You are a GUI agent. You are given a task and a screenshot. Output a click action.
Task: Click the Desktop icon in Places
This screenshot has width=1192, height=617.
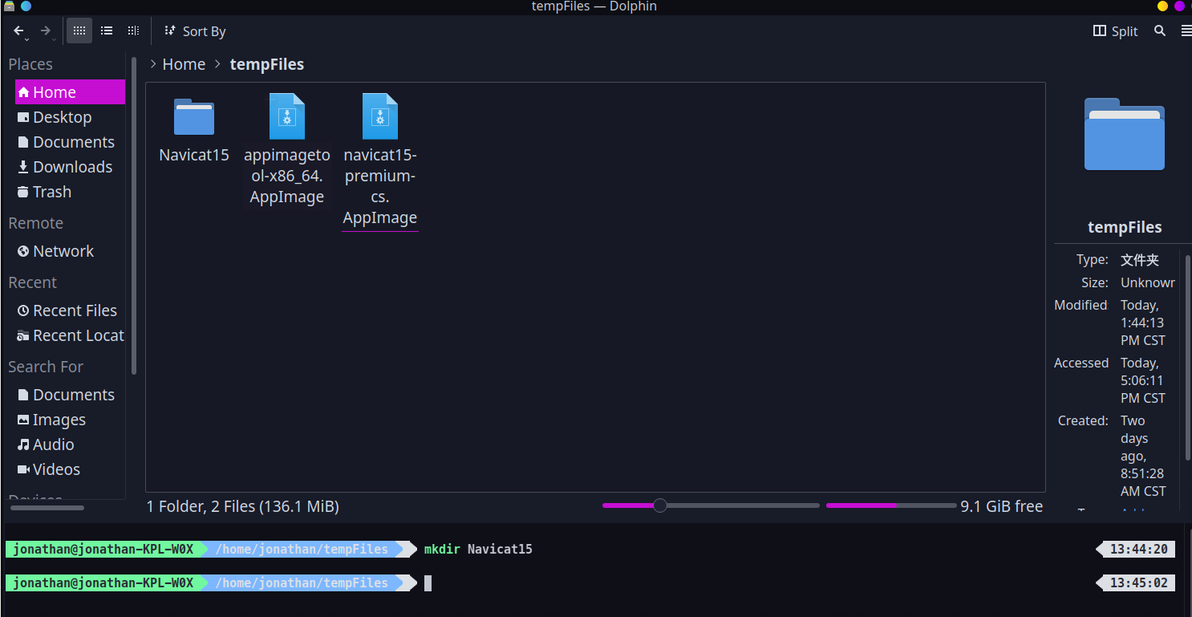click(x=24, y=117)
